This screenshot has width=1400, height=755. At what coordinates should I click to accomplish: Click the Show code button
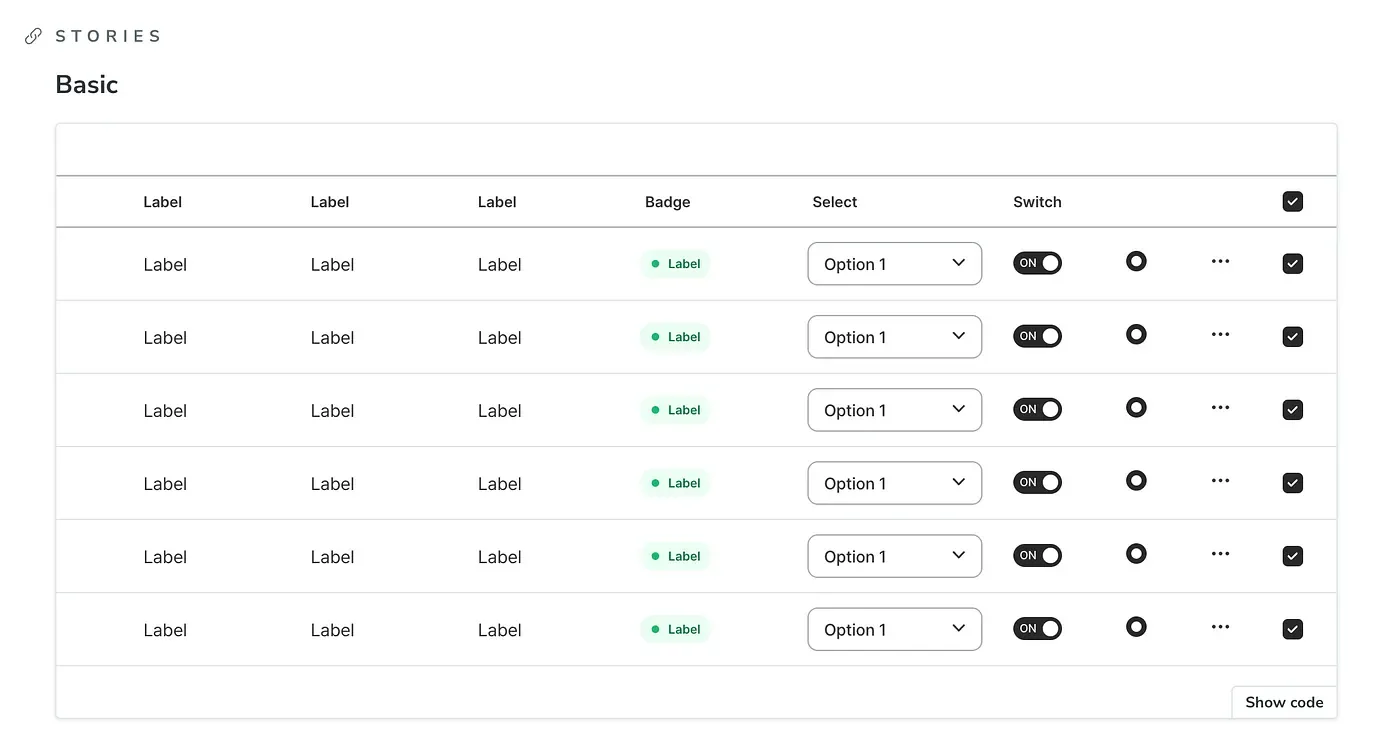pos(1284,702)
